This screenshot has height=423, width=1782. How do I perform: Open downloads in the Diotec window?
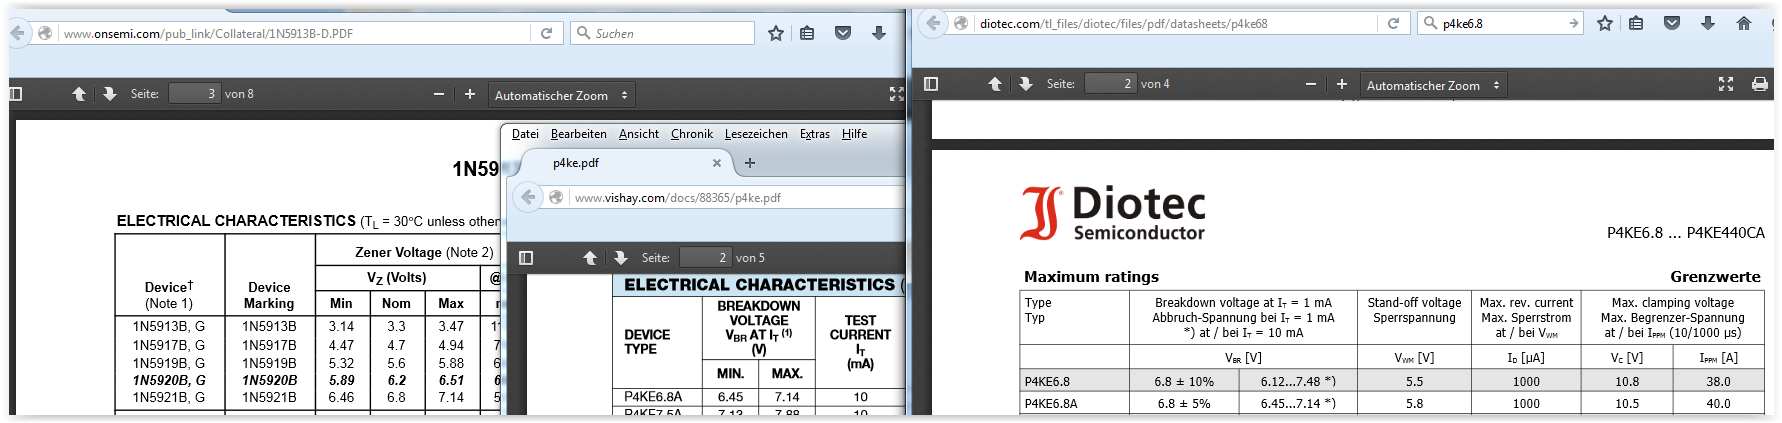pyautogui.click(x=1708, y=23)
